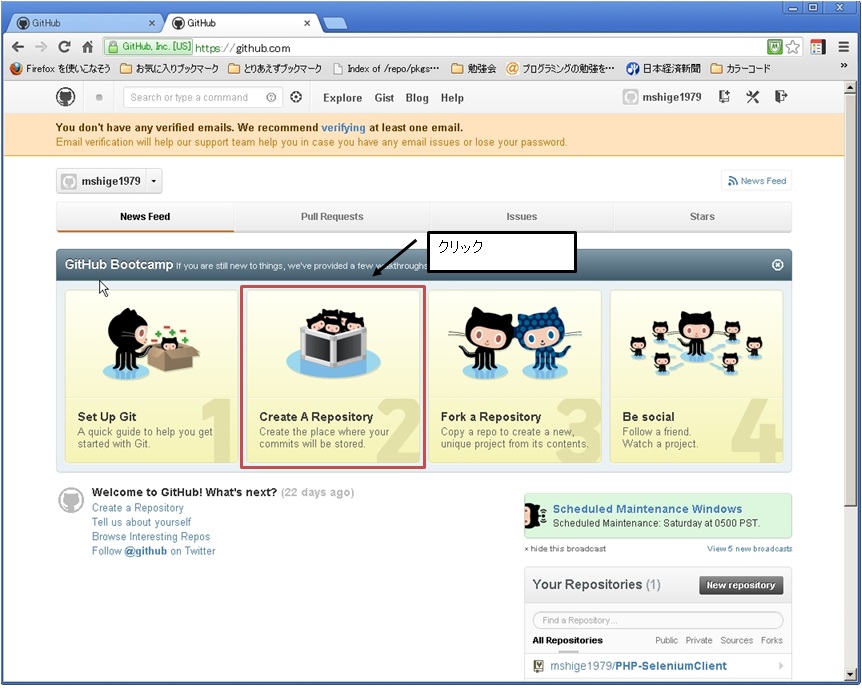862x689 pixels.
Task: Open Explore in the header navigation
Action: (342, 98)
